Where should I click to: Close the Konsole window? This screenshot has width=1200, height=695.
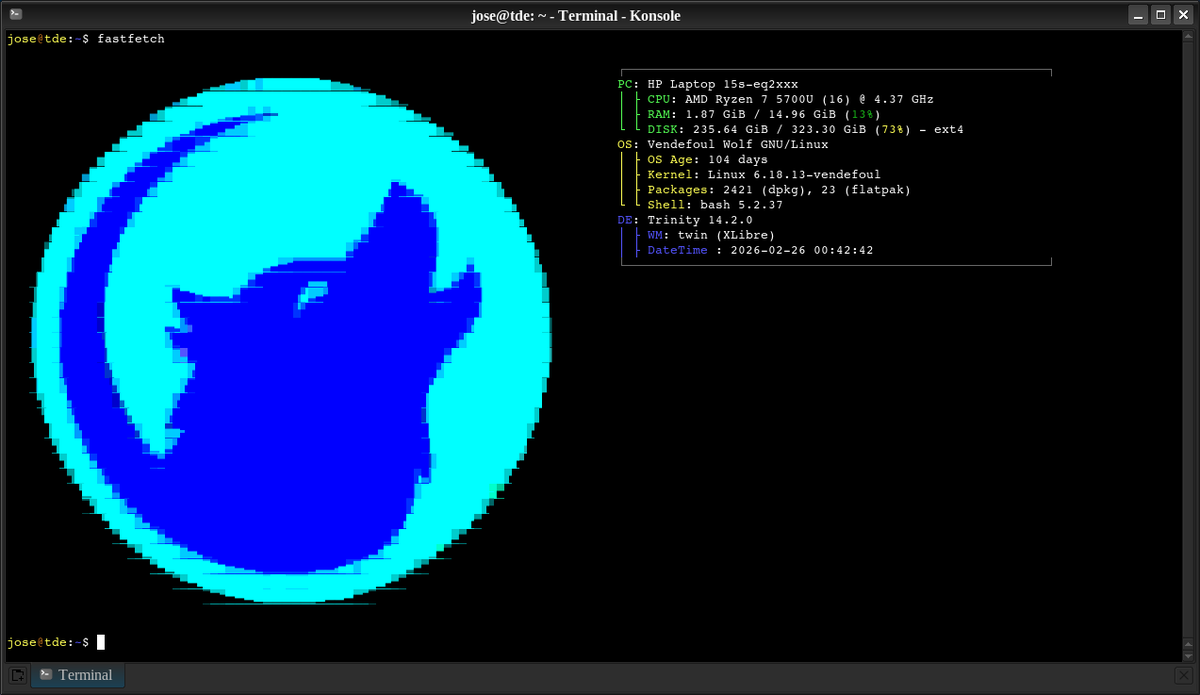pos(1182,15)
